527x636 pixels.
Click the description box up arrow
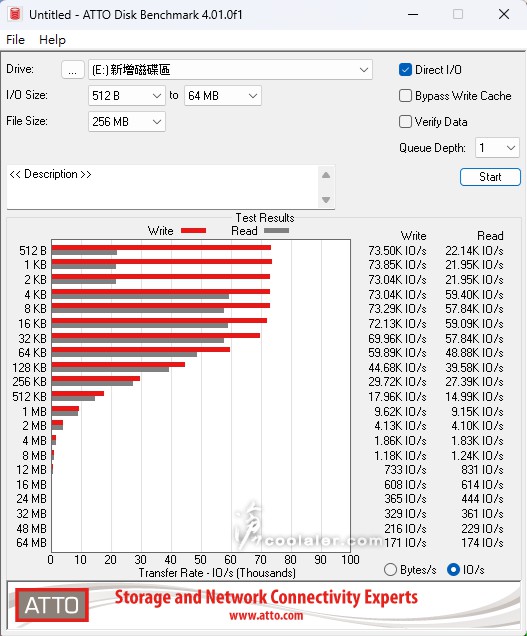326,175
